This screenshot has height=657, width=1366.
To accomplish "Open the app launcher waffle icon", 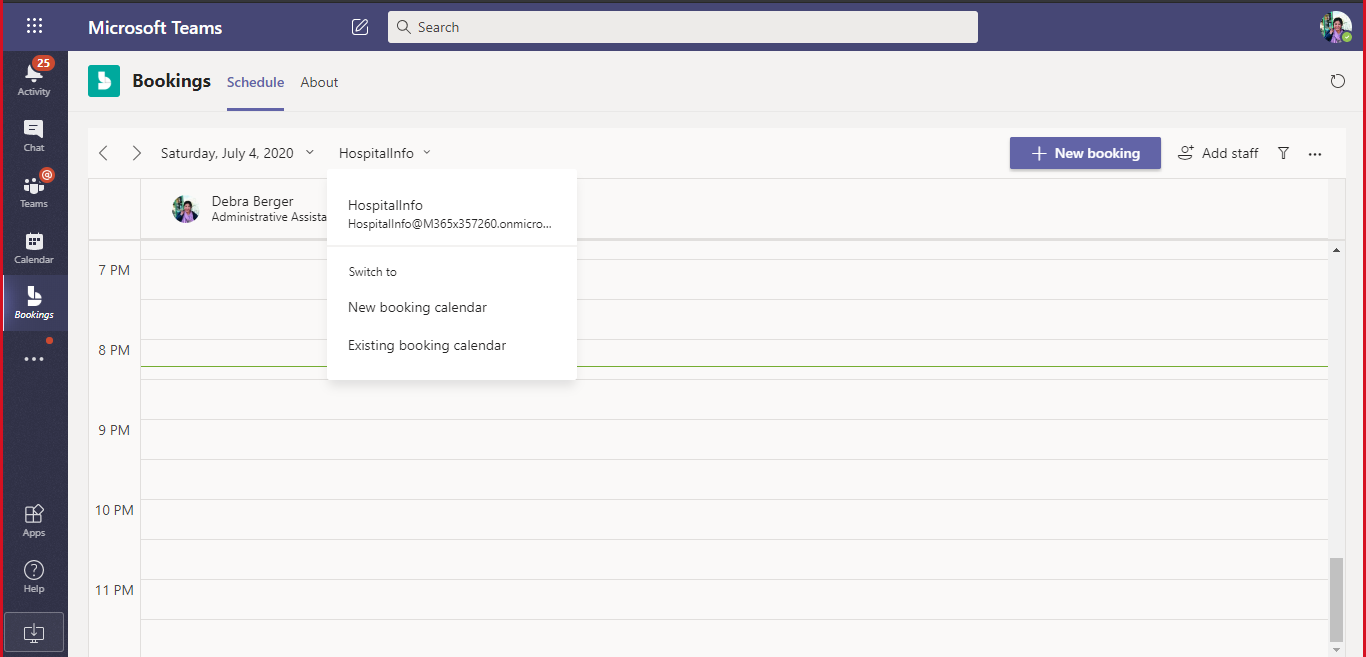I will tap(34, 27).
